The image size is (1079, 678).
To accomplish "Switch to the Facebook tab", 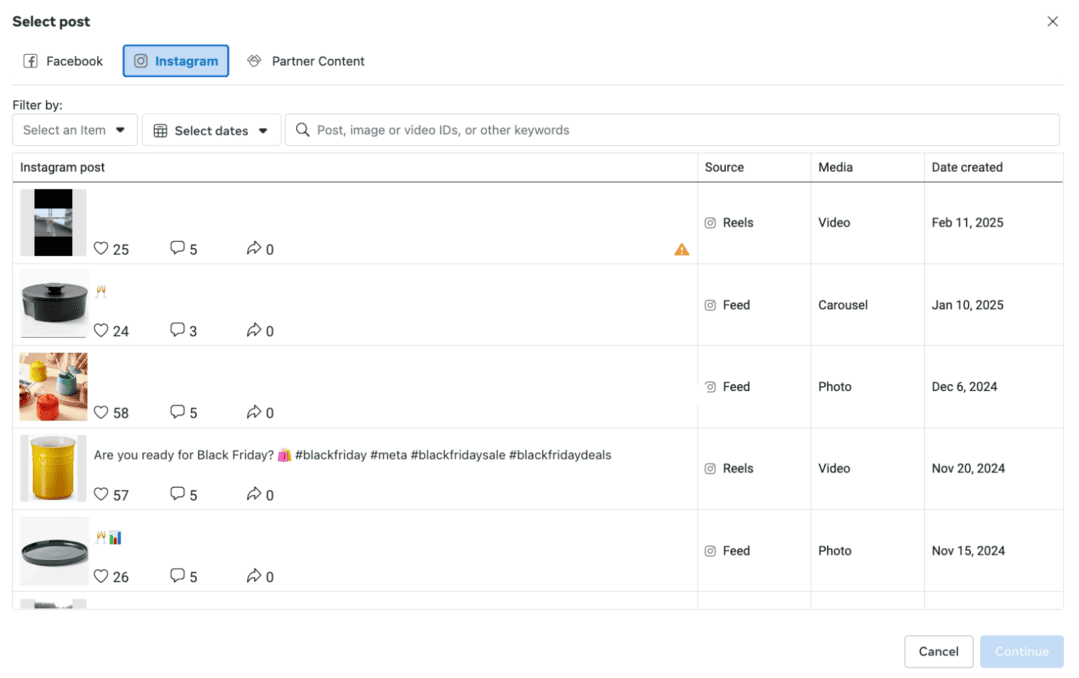I will [63, 61].
